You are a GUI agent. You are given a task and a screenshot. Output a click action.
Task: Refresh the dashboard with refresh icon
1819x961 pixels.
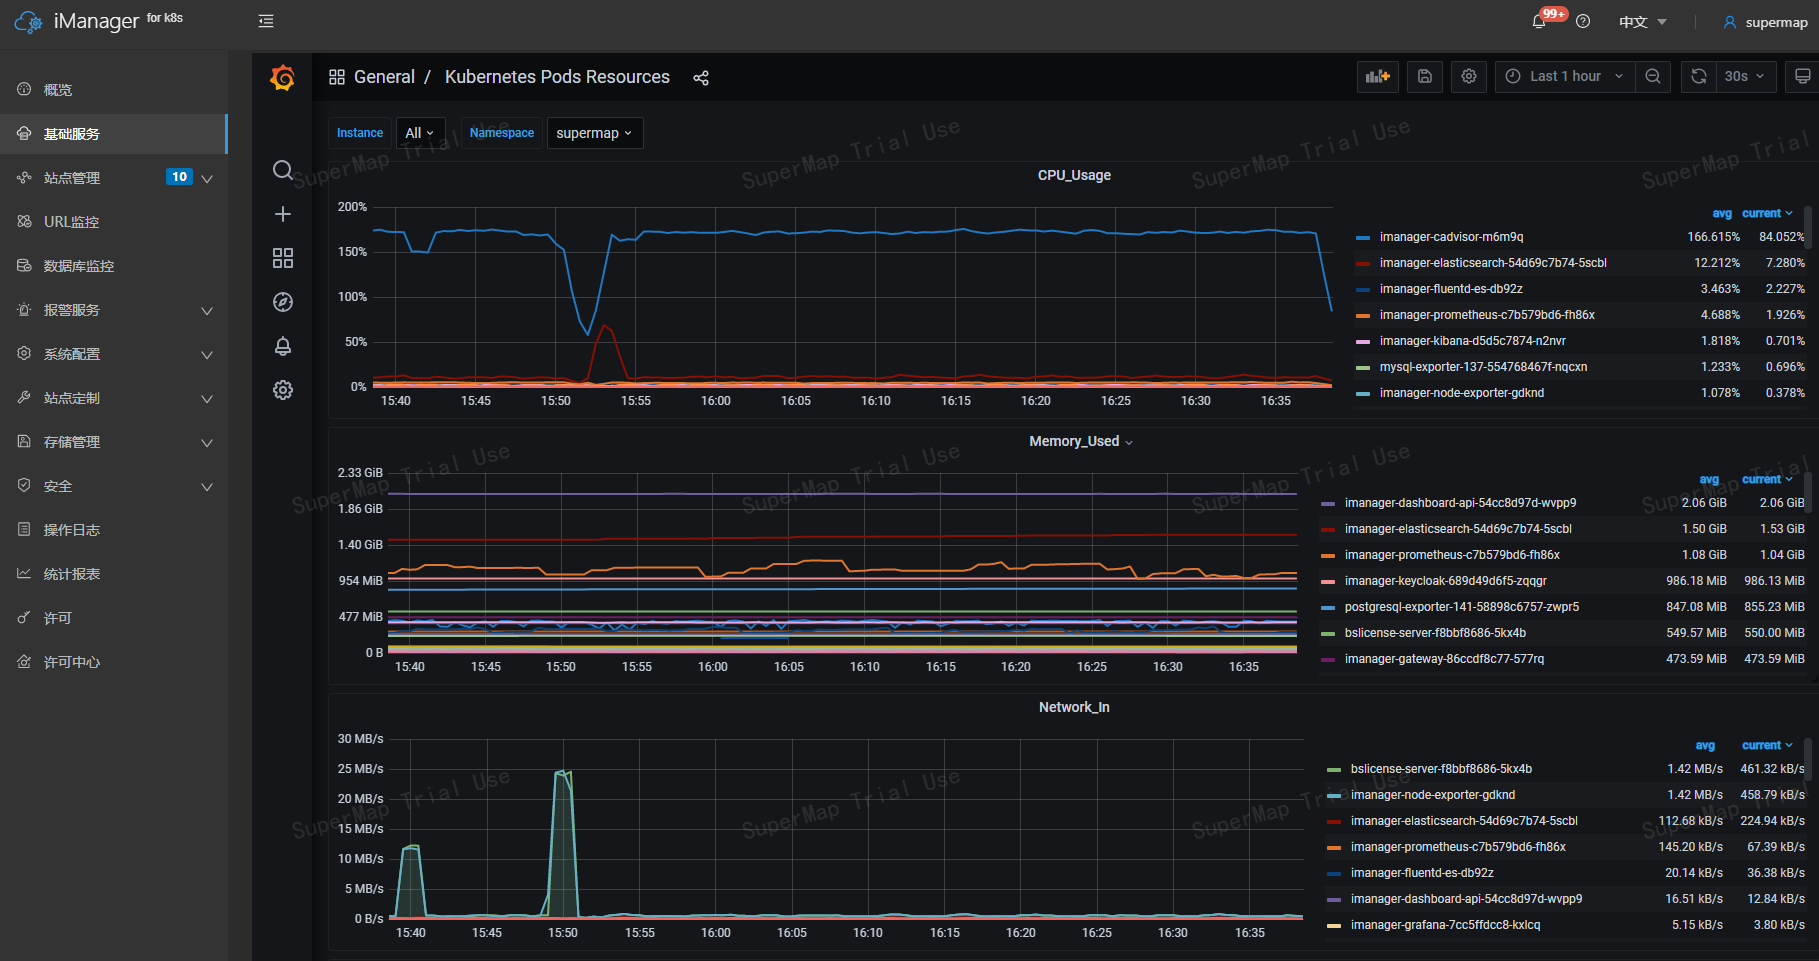tap(1698, 77)
